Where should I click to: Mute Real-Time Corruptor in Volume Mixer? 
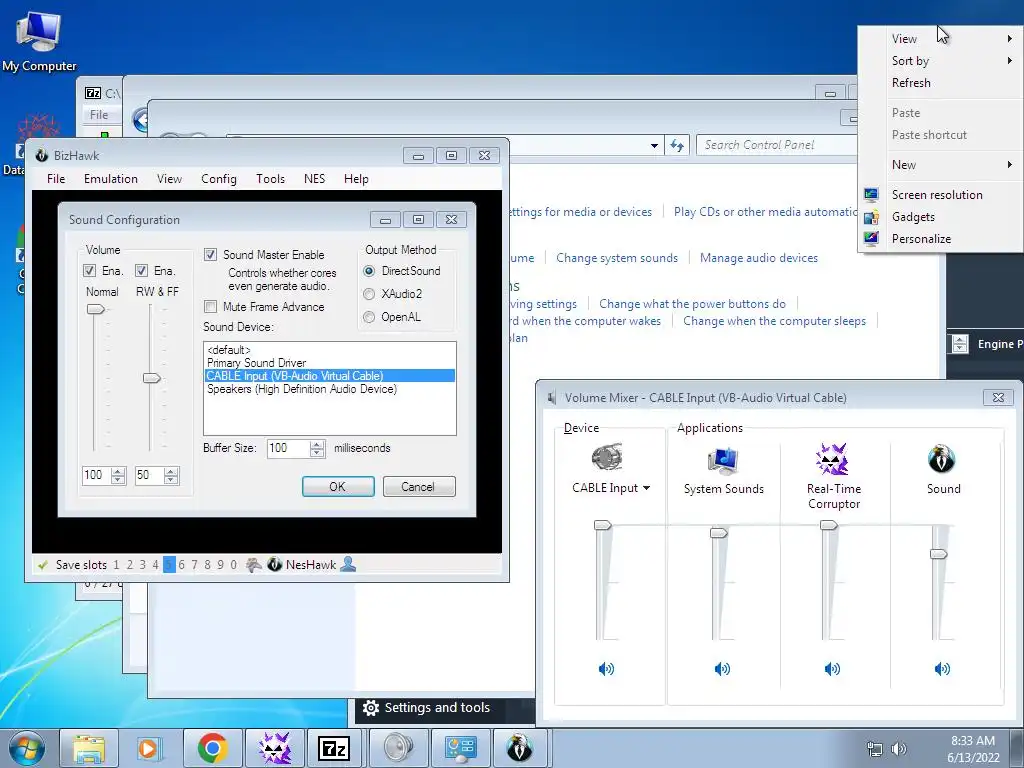pos(832,668)
